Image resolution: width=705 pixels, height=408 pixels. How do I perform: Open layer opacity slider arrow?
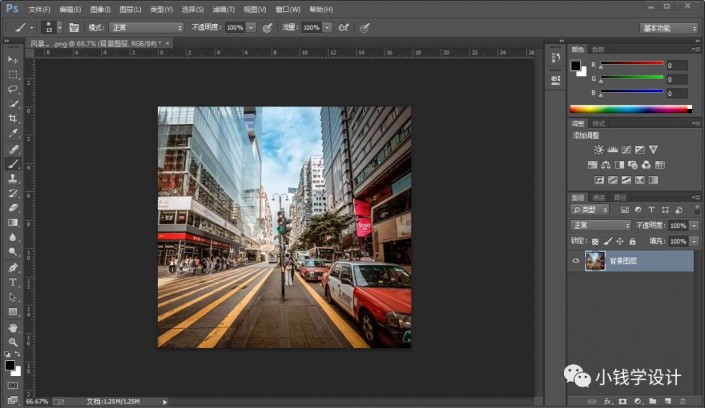[694, 225]
